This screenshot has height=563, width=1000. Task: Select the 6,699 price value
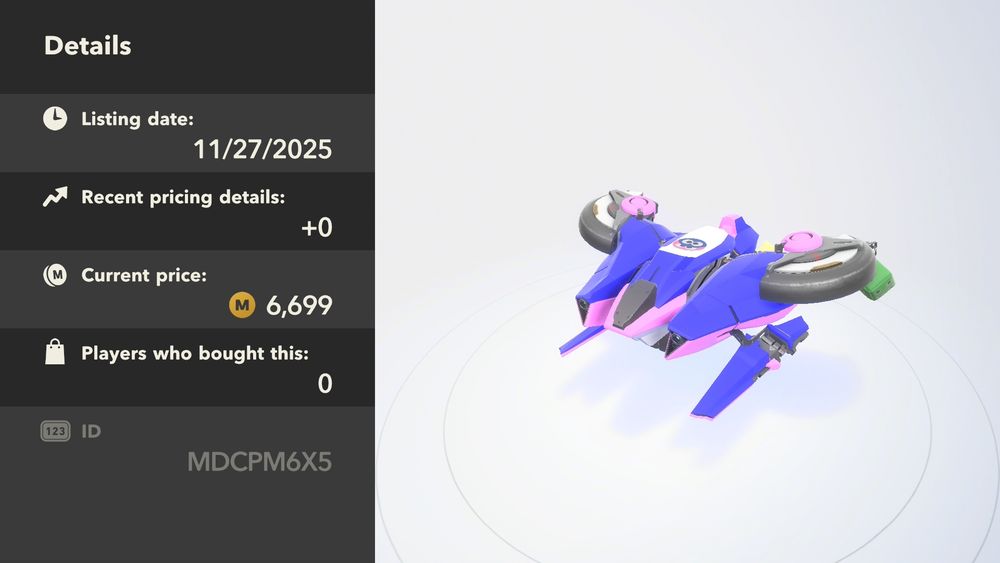pyautogui.click(x=299, y=306)
